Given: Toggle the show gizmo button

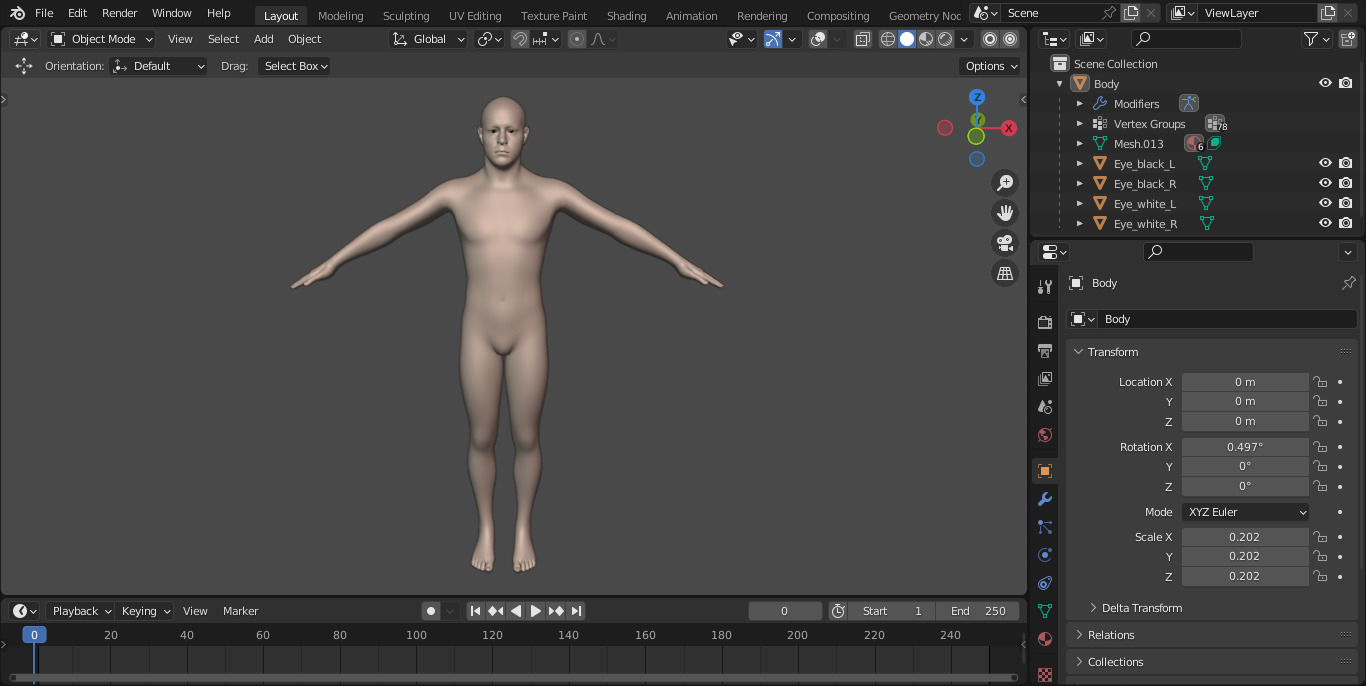Looking at the screenshot, I should (x=772, y=39).
